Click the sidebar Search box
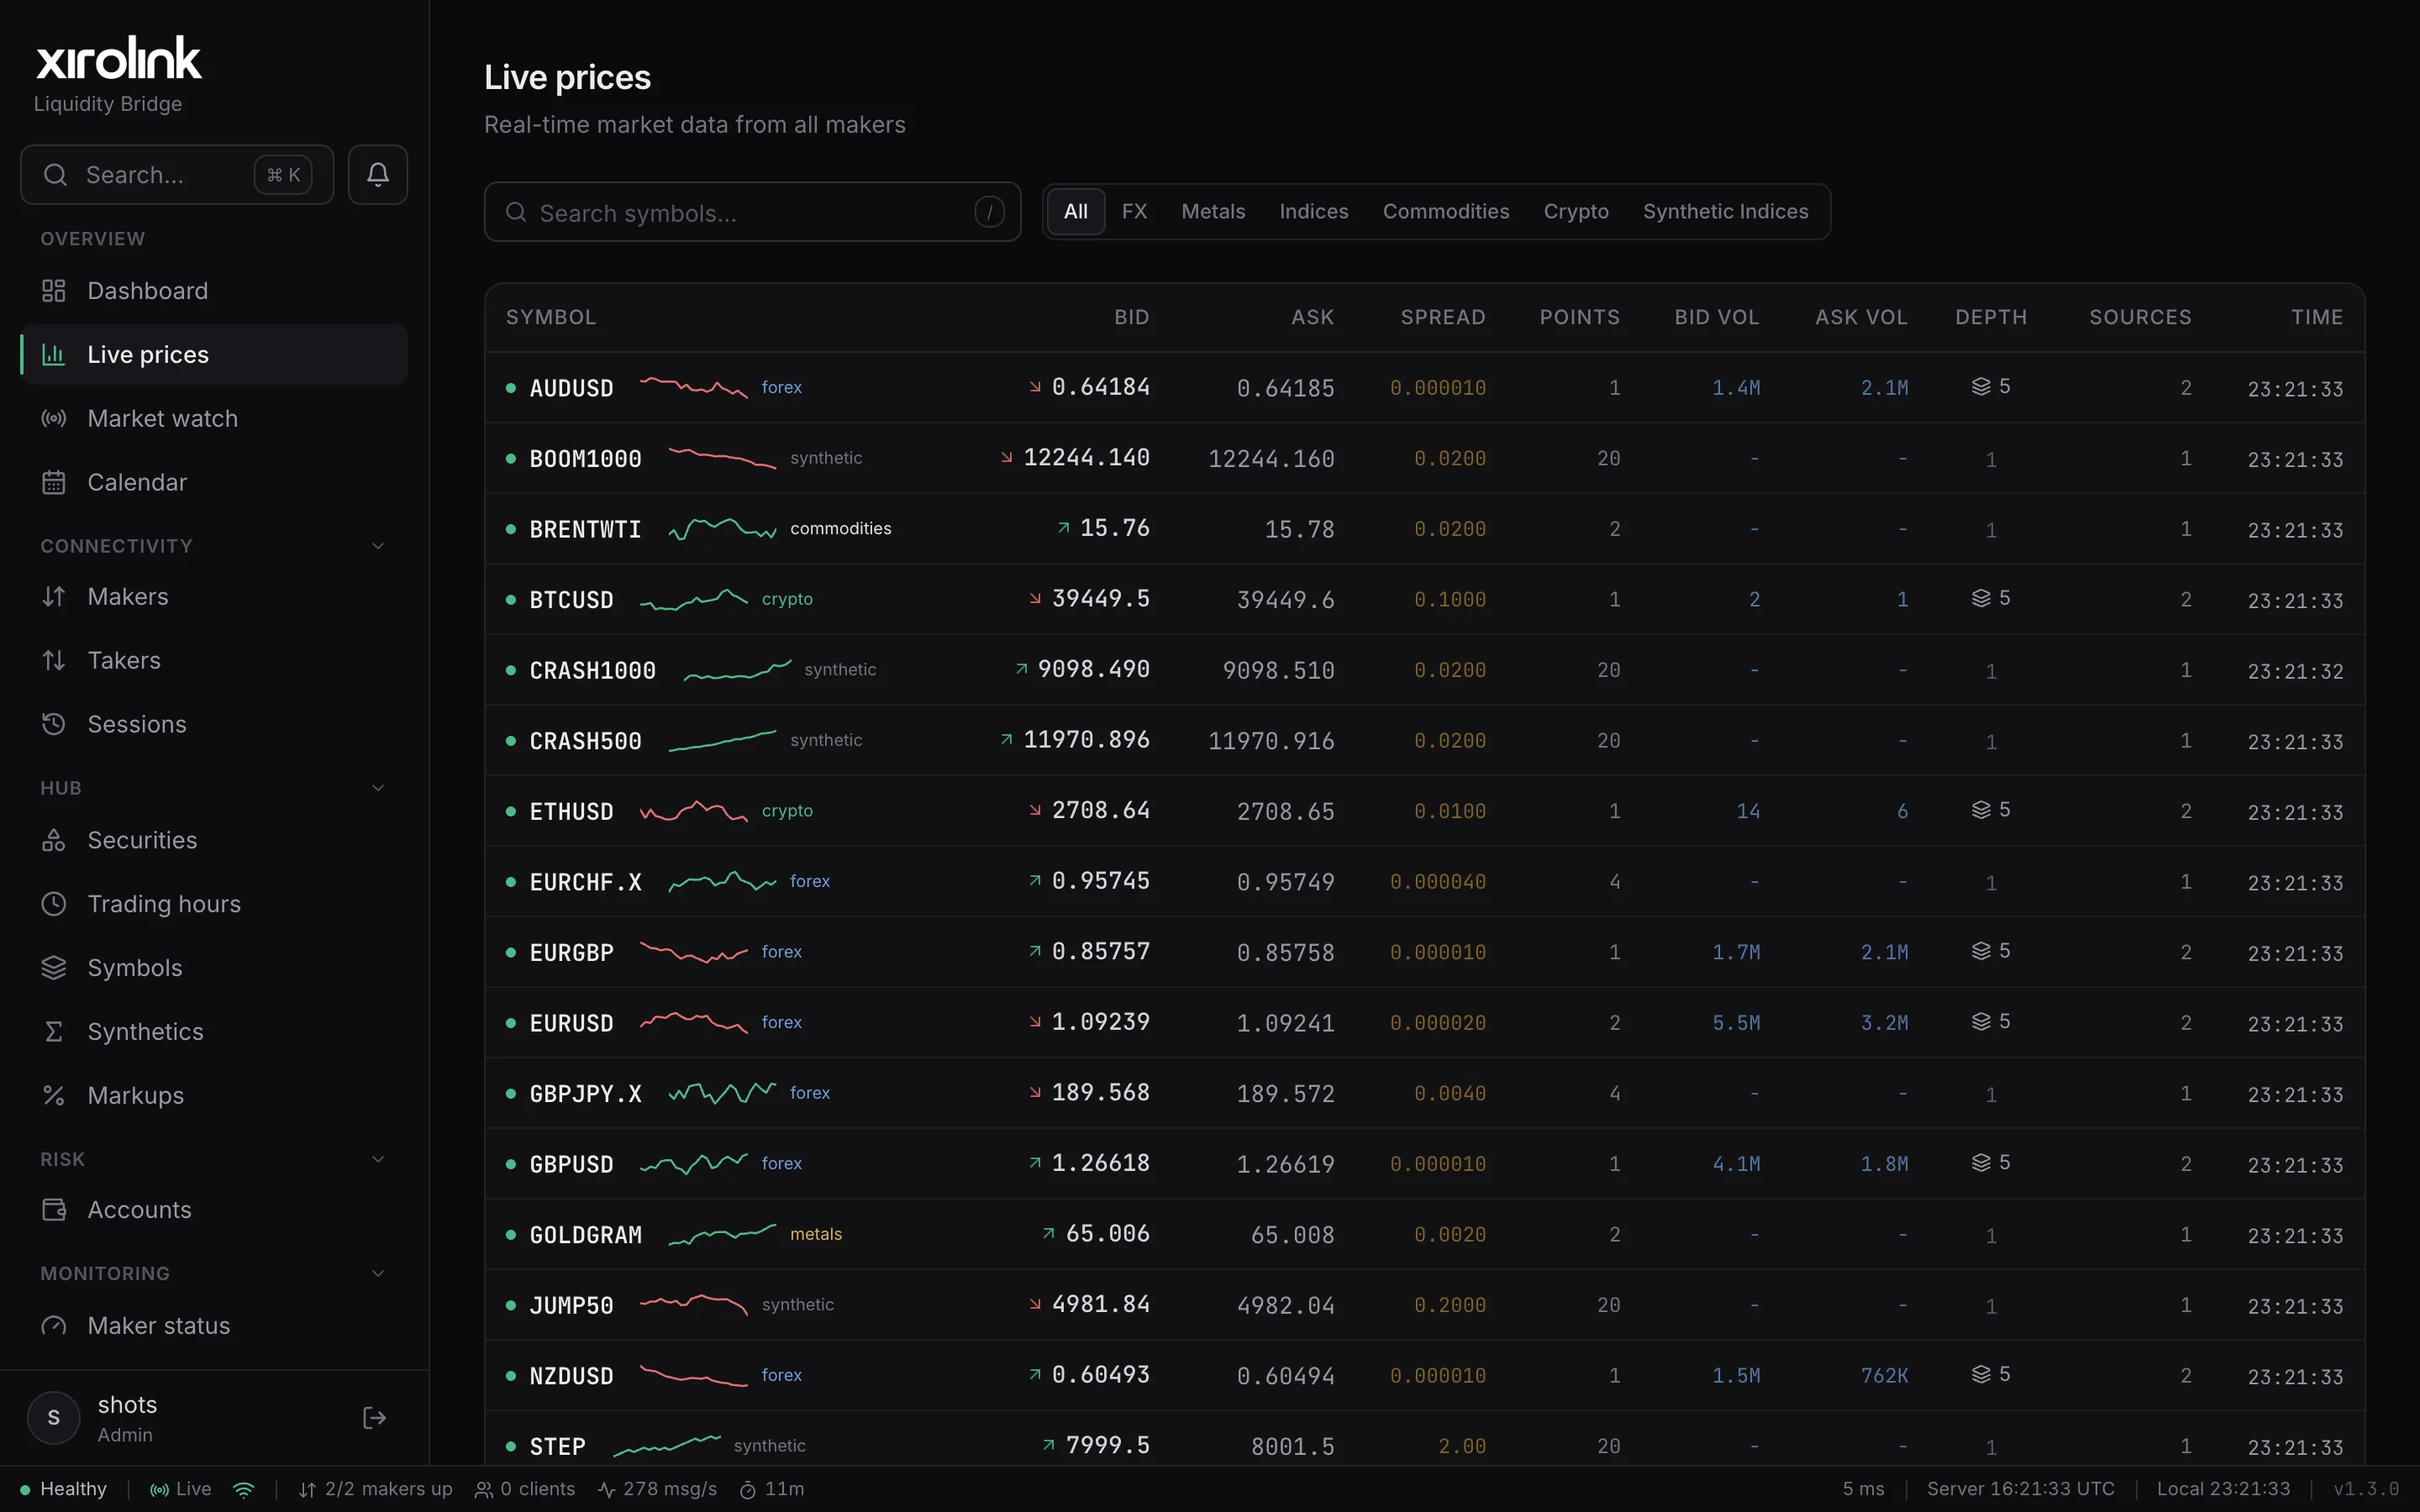2420x1512 pixels. (177, 175)
